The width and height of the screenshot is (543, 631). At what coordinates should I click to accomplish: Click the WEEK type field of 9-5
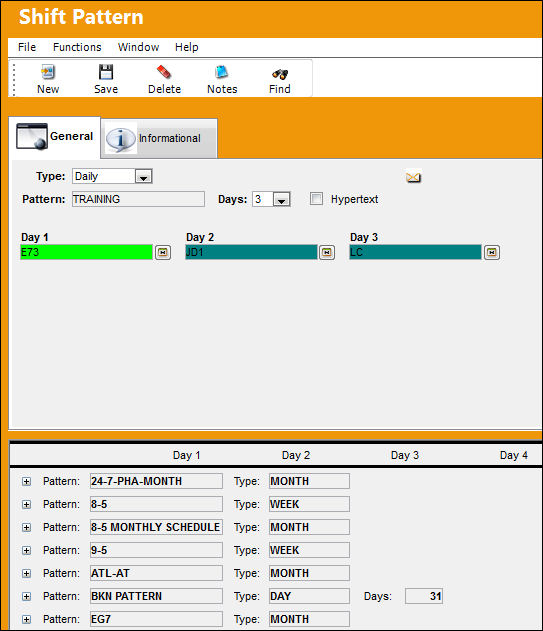tap(309, 550)
